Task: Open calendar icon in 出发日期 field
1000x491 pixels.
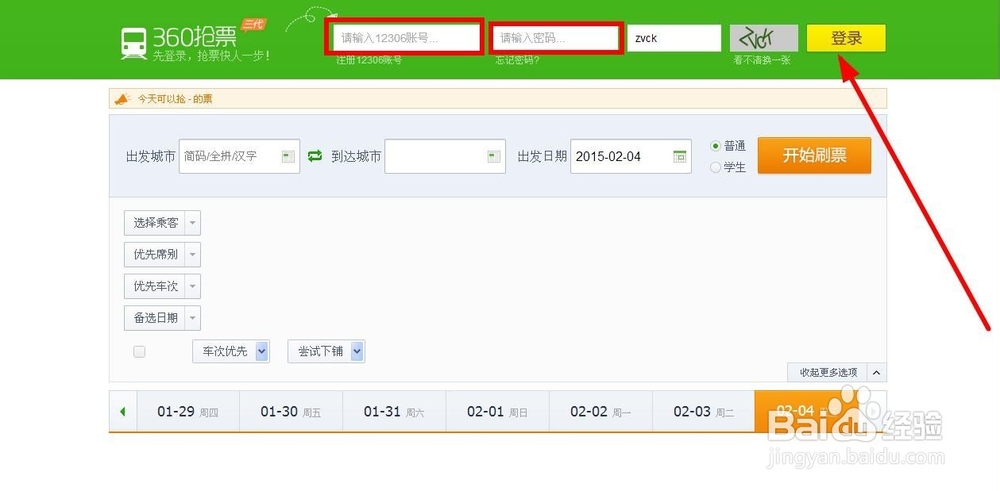Action: (x=680, y=156)
